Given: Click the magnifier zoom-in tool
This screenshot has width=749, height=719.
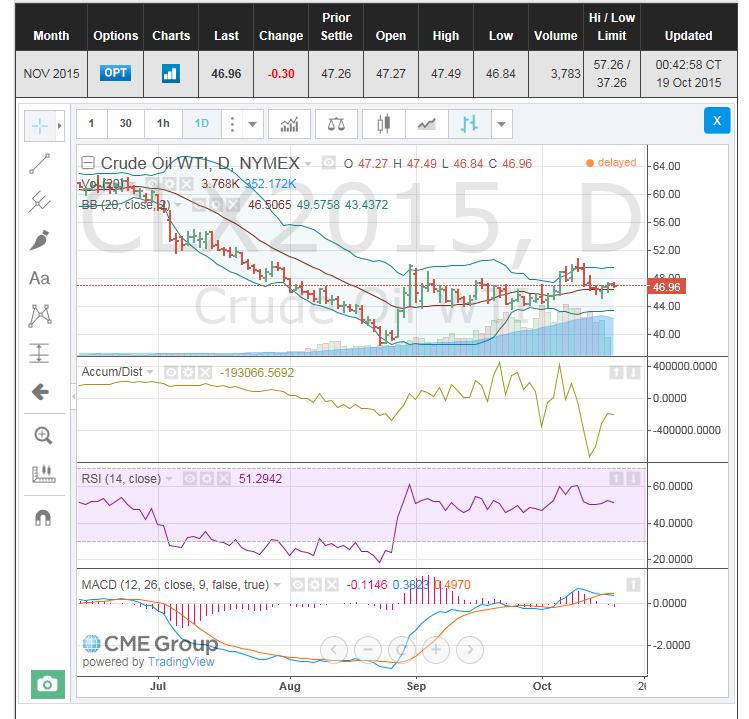Looking at the screenshot, I should point(42,435).
